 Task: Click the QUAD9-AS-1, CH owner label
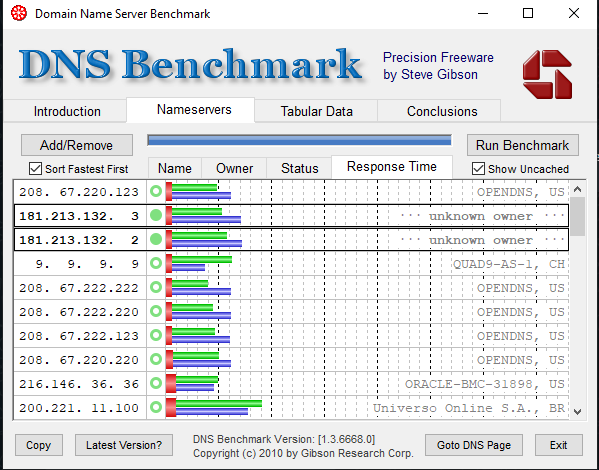(508, 264)
